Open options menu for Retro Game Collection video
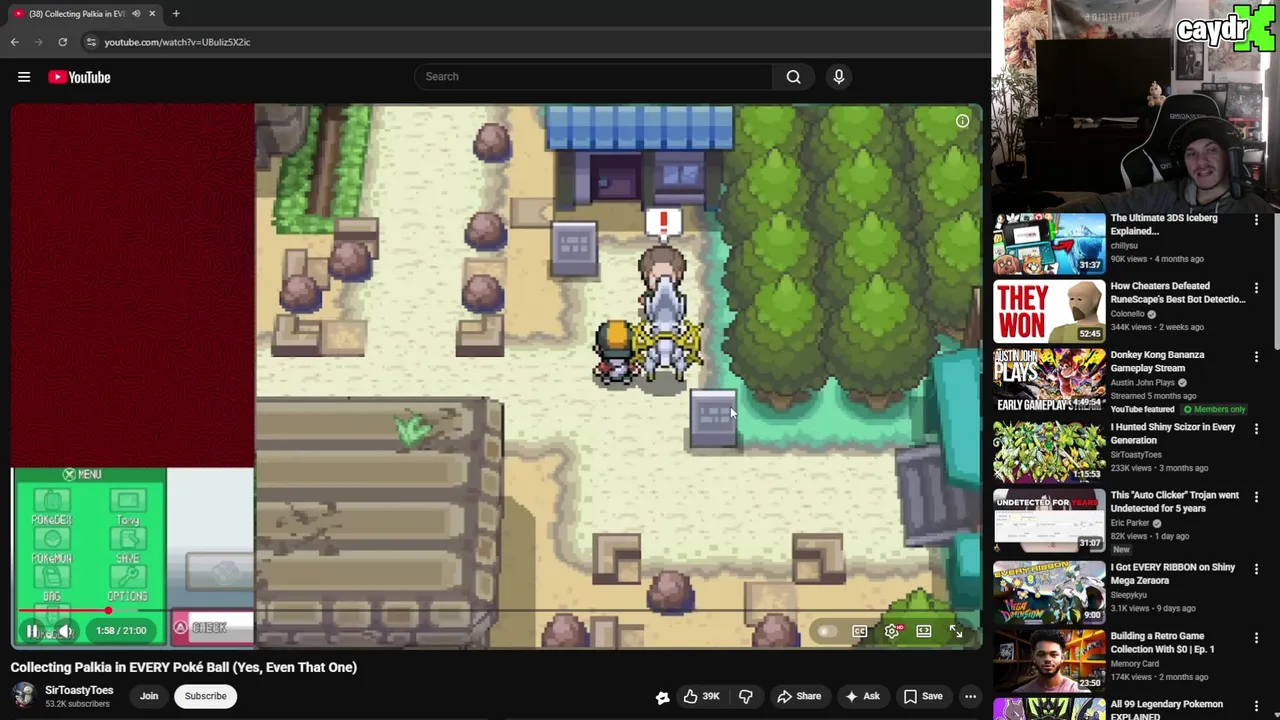 [1256, 637]
